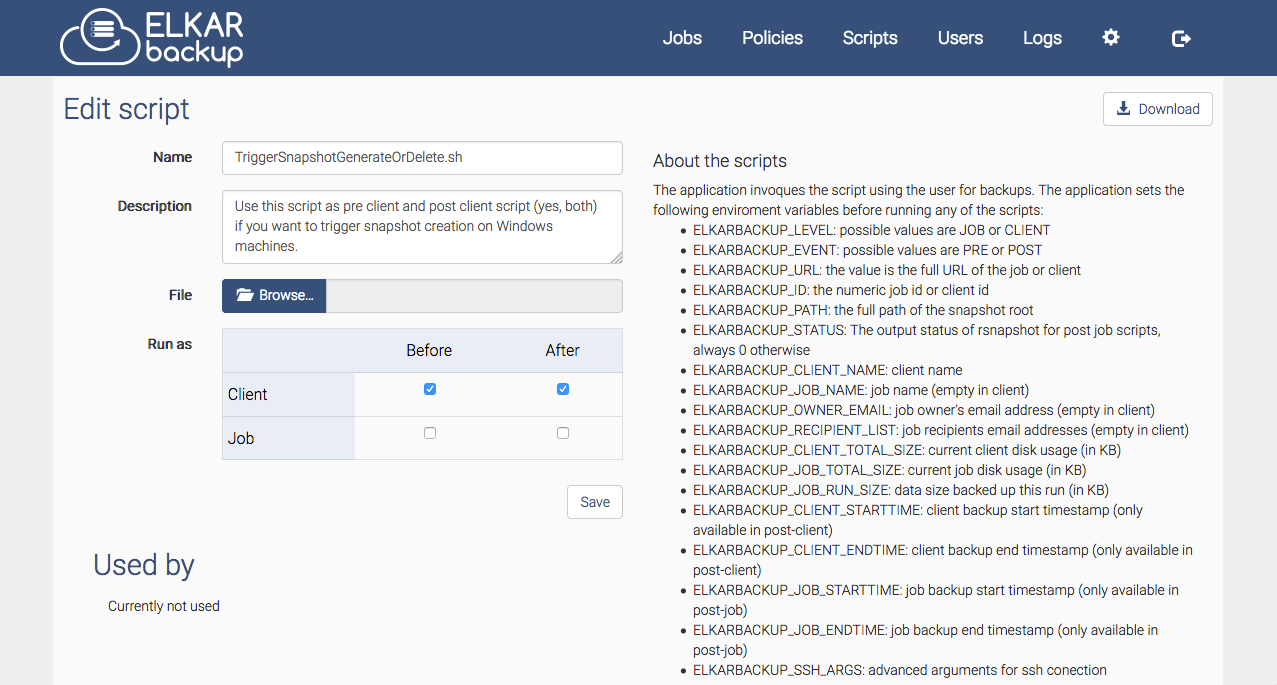Navigate to Users page

[x=960, y=38]
